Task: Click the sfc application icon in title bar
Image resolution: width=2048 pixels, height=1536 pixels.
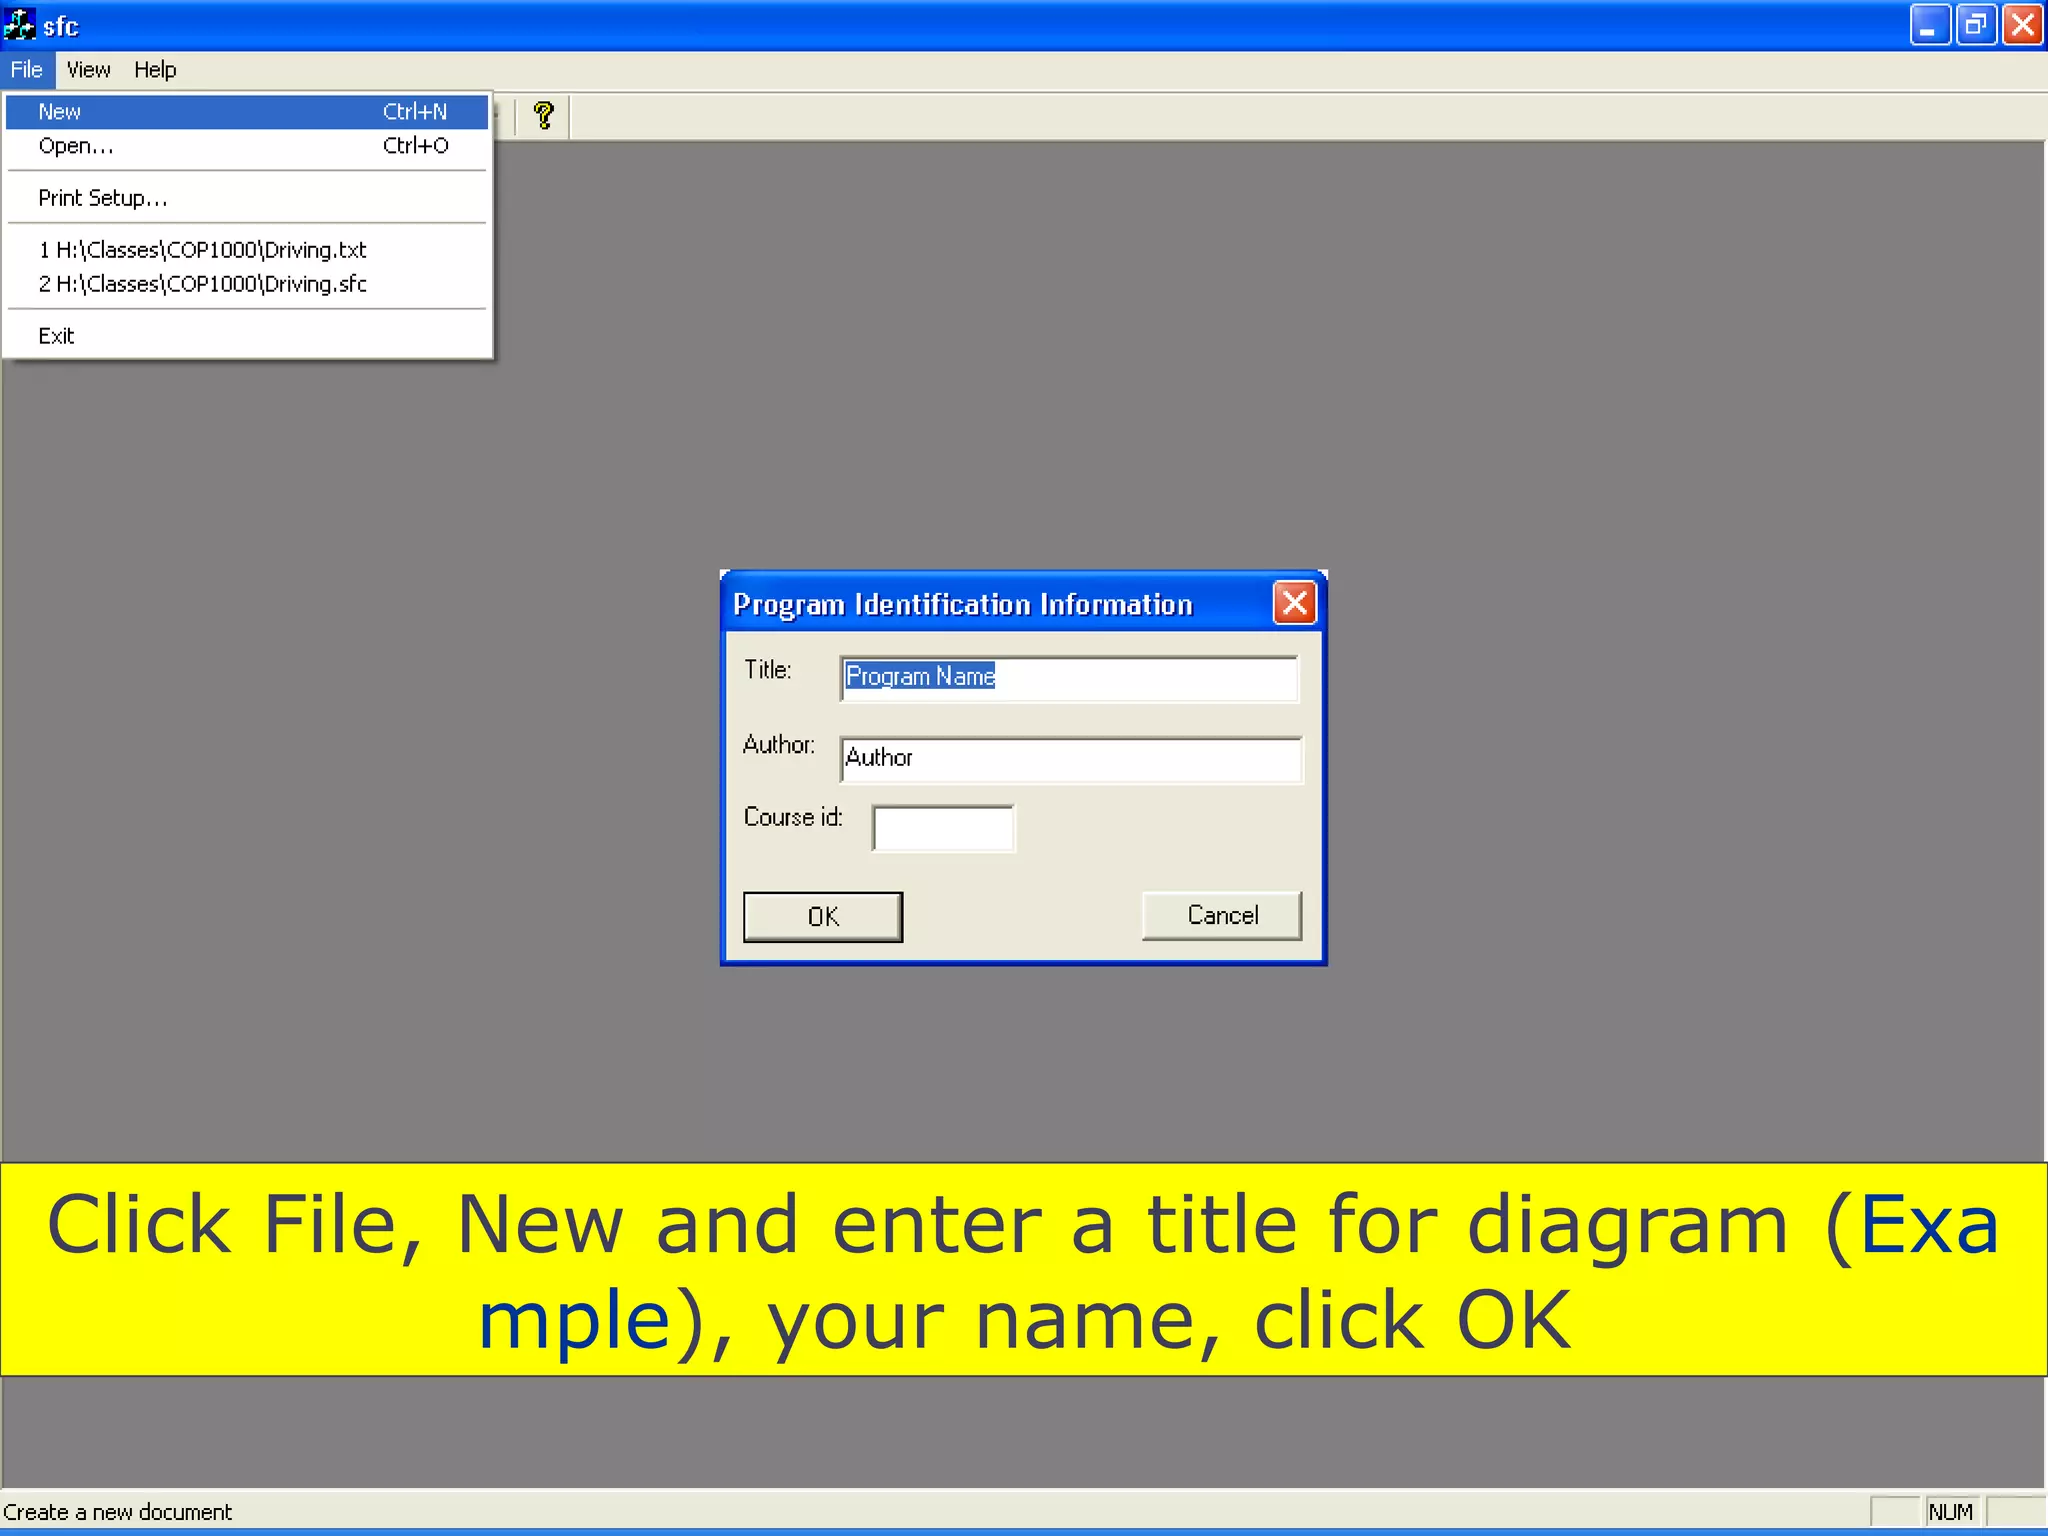Action: pos(19,24)
